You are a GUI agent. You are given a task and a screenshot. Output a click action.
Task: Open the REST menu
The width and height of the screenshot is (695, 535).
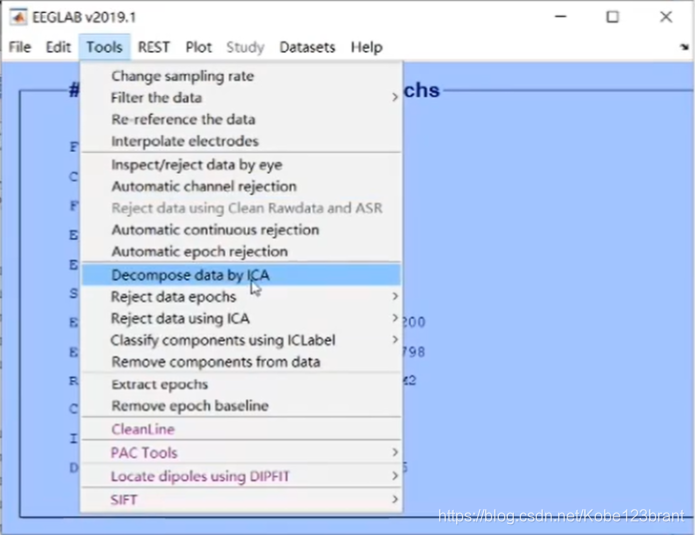(153, 47)
